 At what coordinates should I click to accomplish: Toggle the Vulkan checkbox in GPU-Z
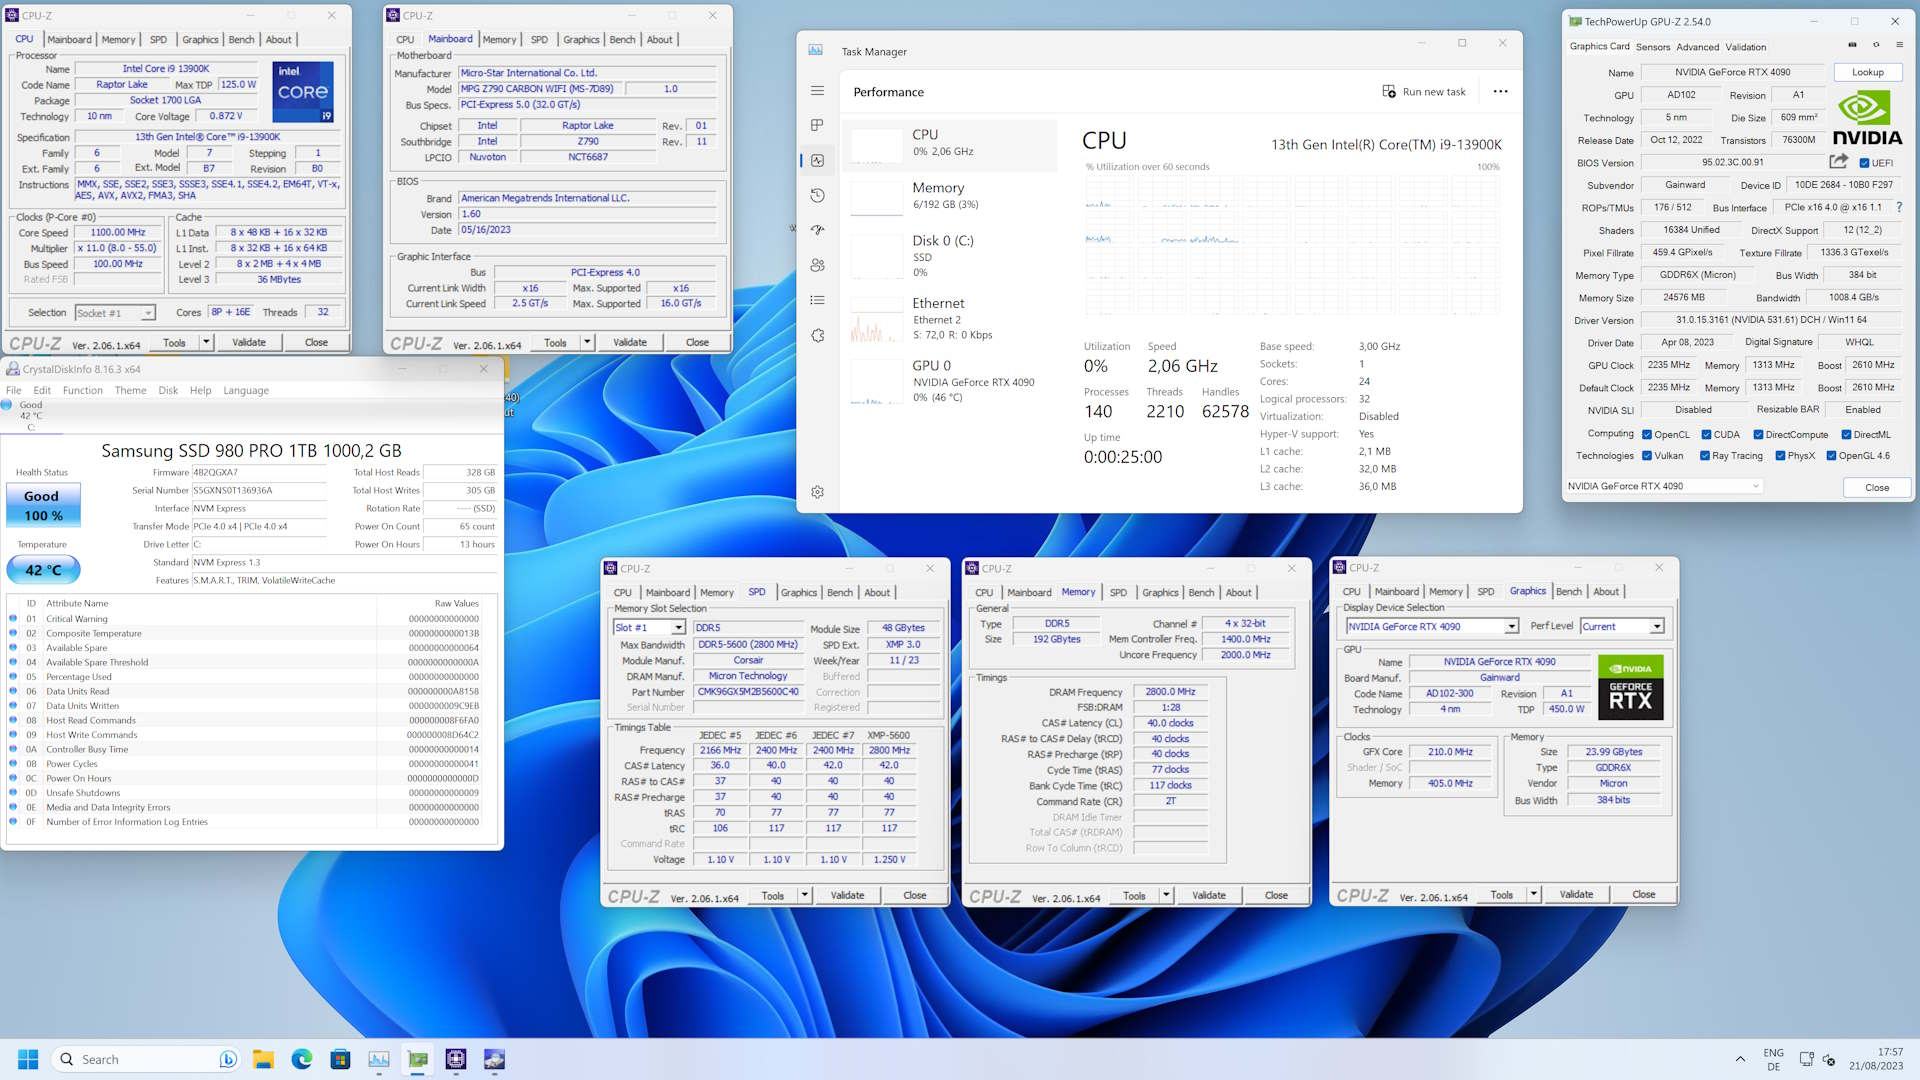pyautogui.click(x=1646, y=456)
